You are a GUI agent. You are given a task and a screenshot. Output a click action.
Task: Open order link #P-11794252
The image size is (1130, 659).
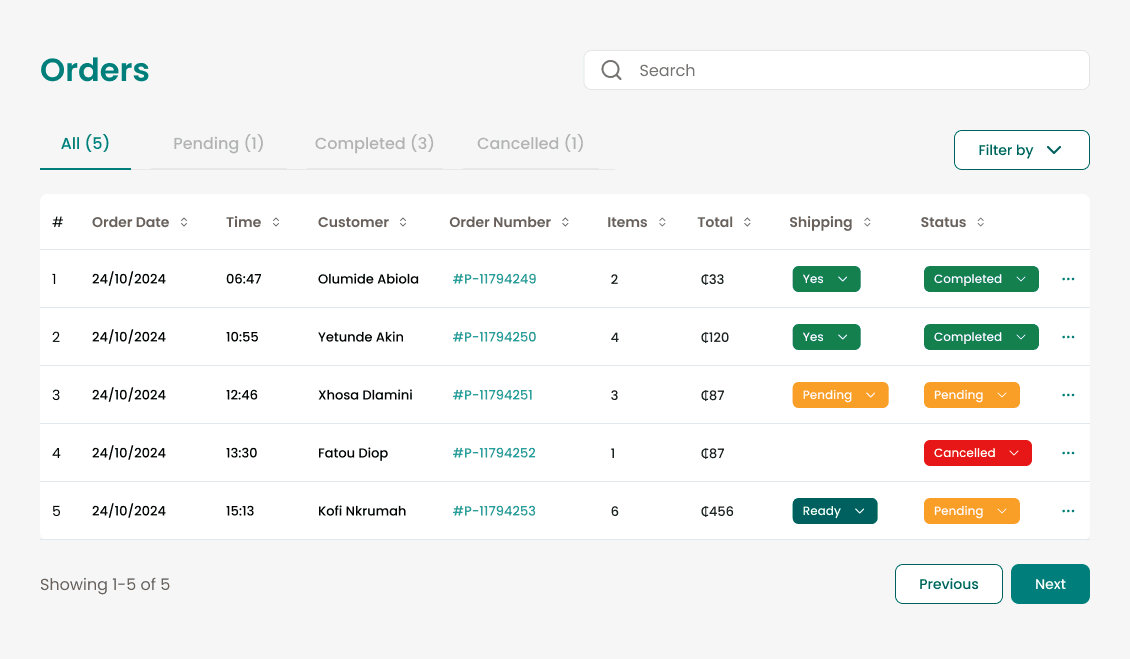(x=494, y=453)
